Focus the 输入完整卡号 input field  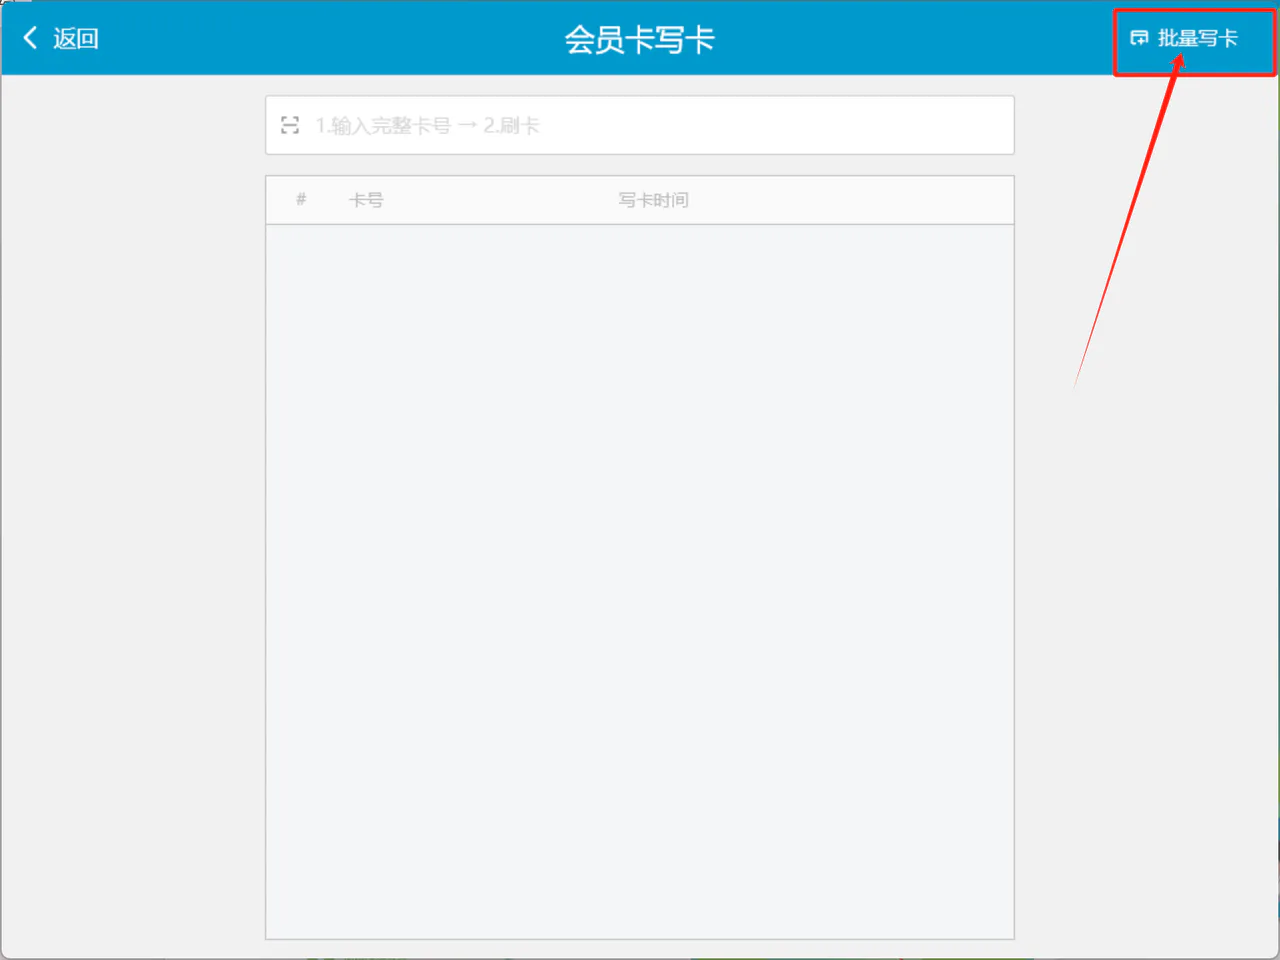pos(640,125)
